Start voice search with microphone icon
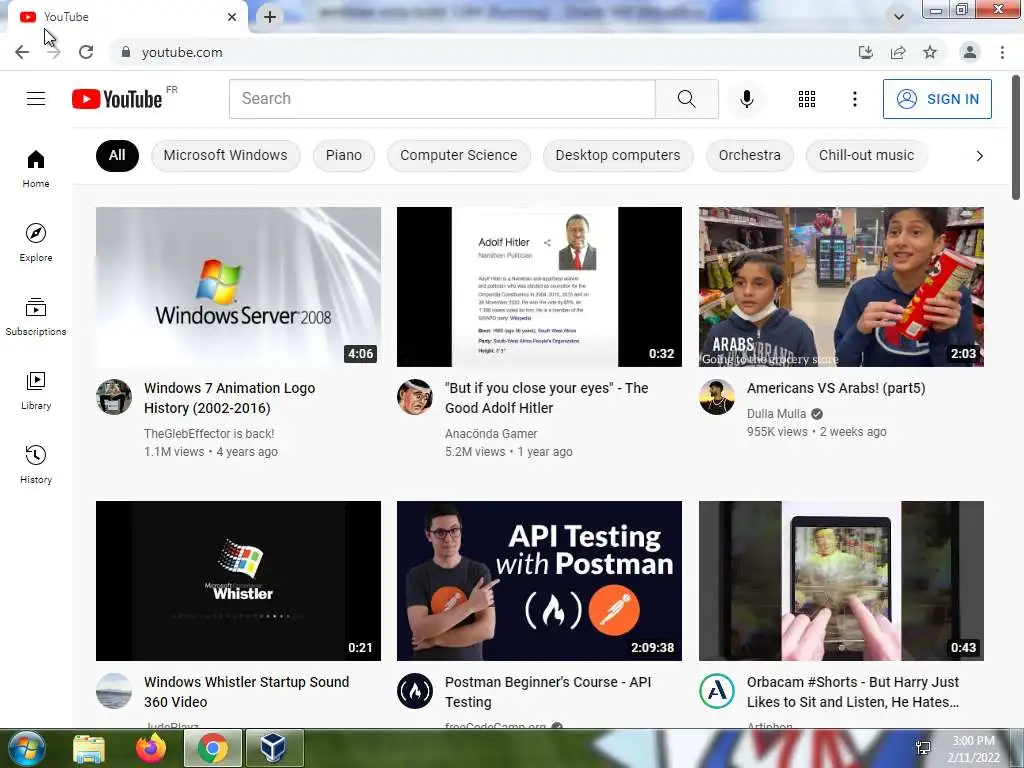 (746, 99)
